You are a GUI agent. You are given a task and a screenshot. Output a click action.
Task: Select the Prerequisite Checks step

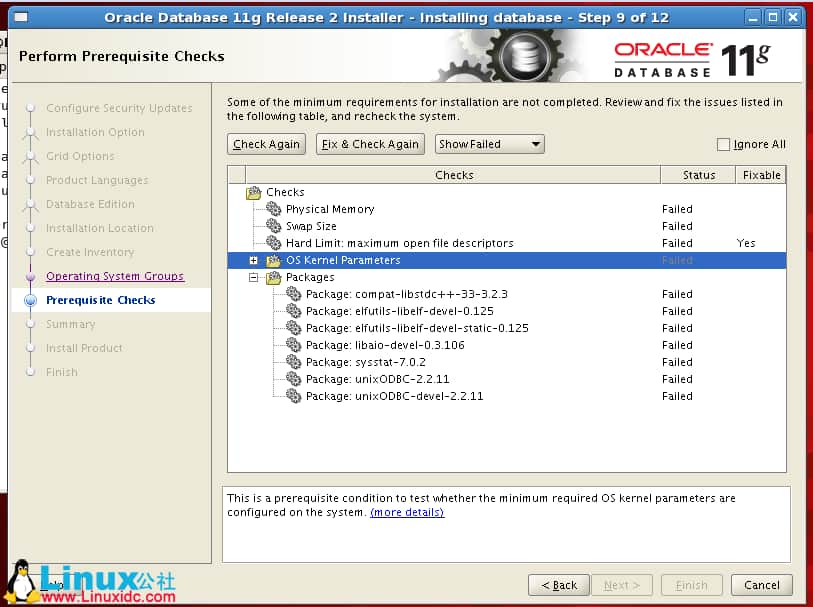tap(100, 300)
